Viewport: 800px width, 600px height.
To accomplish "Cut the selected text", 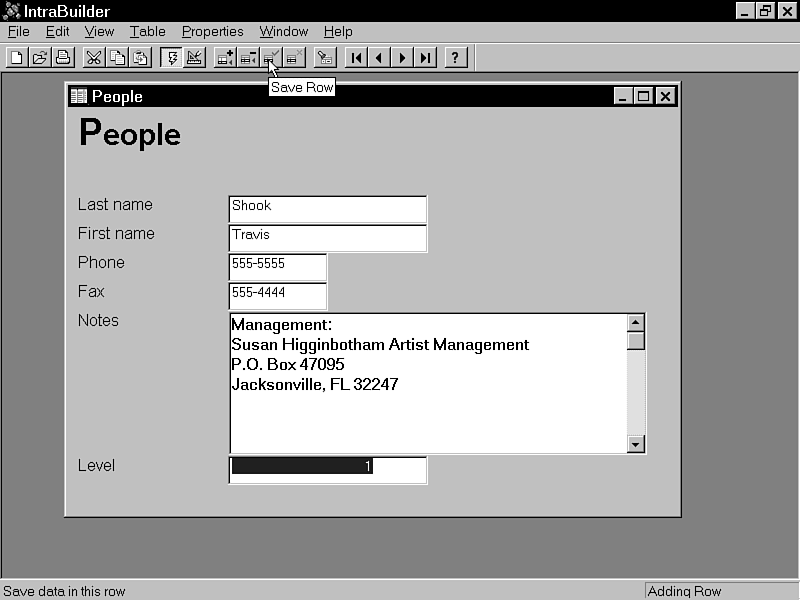I will pyautogui.click(x=93, y=57).
